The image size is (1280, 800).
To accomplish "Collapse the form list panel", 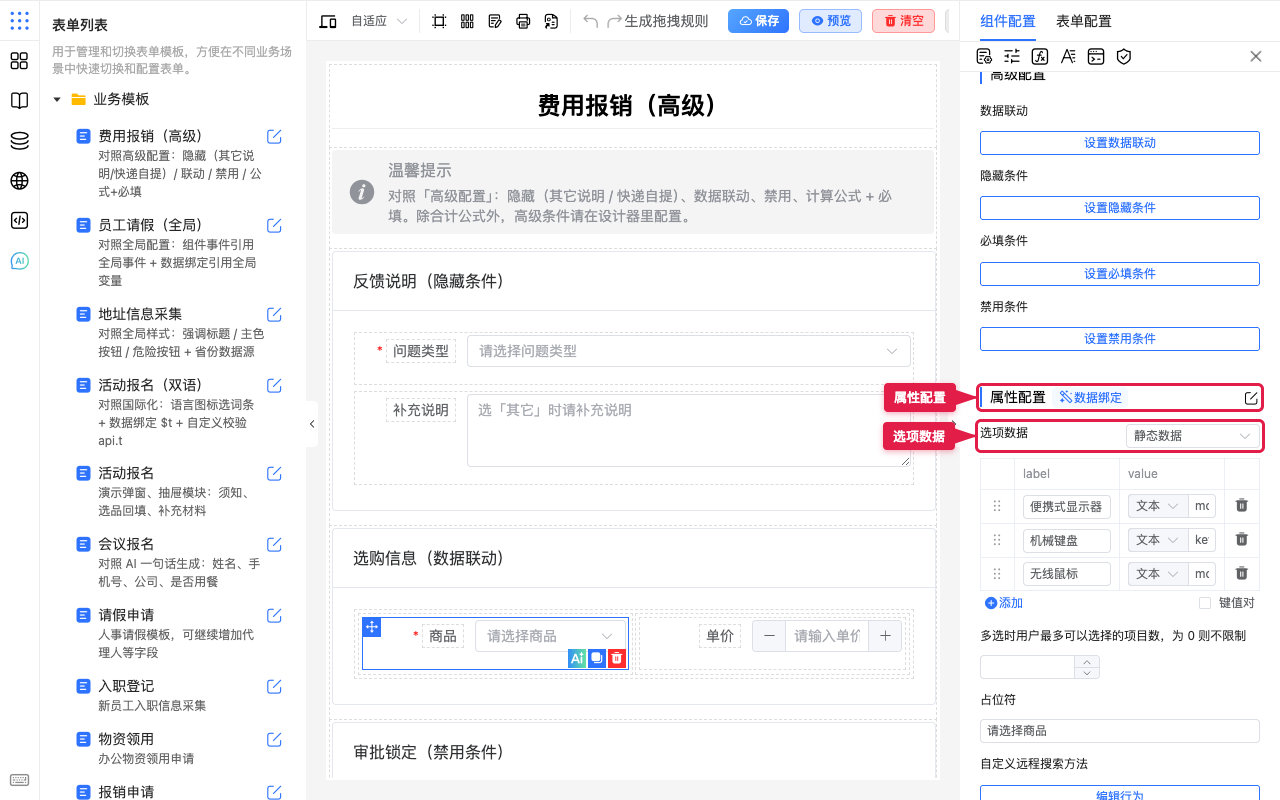I will click(x=312, y=424).
